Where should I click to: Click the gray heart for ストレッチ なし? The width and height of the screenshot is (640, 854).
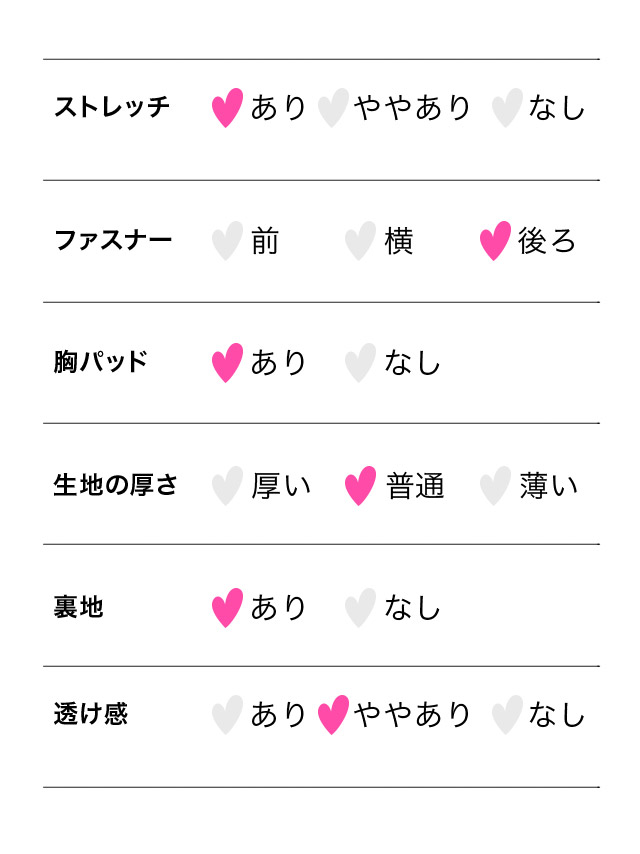point(507,108)
